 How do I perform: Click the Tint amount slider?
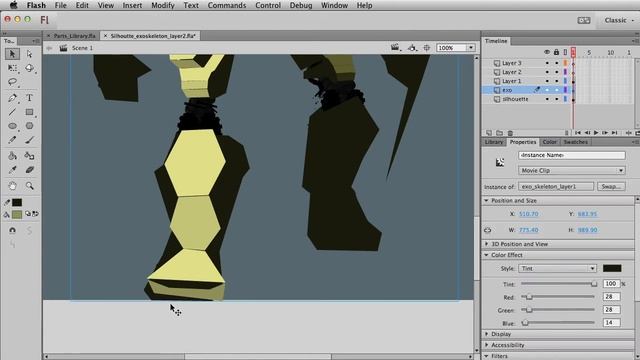pyautogui.click(x=558, y=284)
